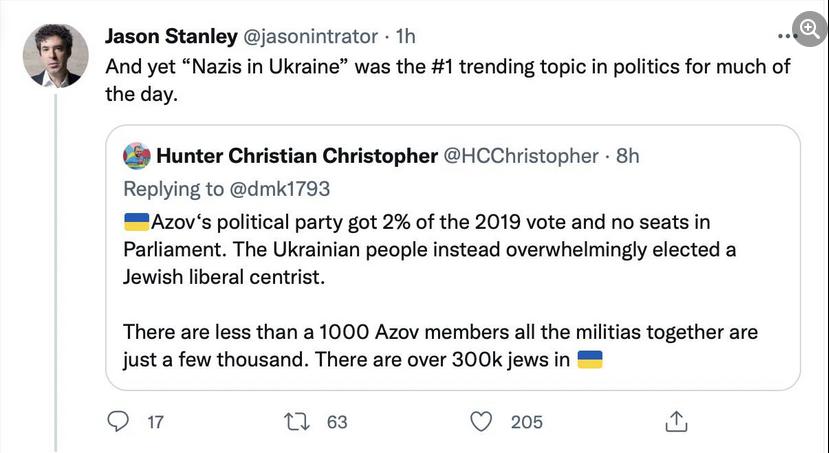This screenshot has width=829, height=453.
Task: Click the retweet arrows icon
Action: tap(297, 422)
